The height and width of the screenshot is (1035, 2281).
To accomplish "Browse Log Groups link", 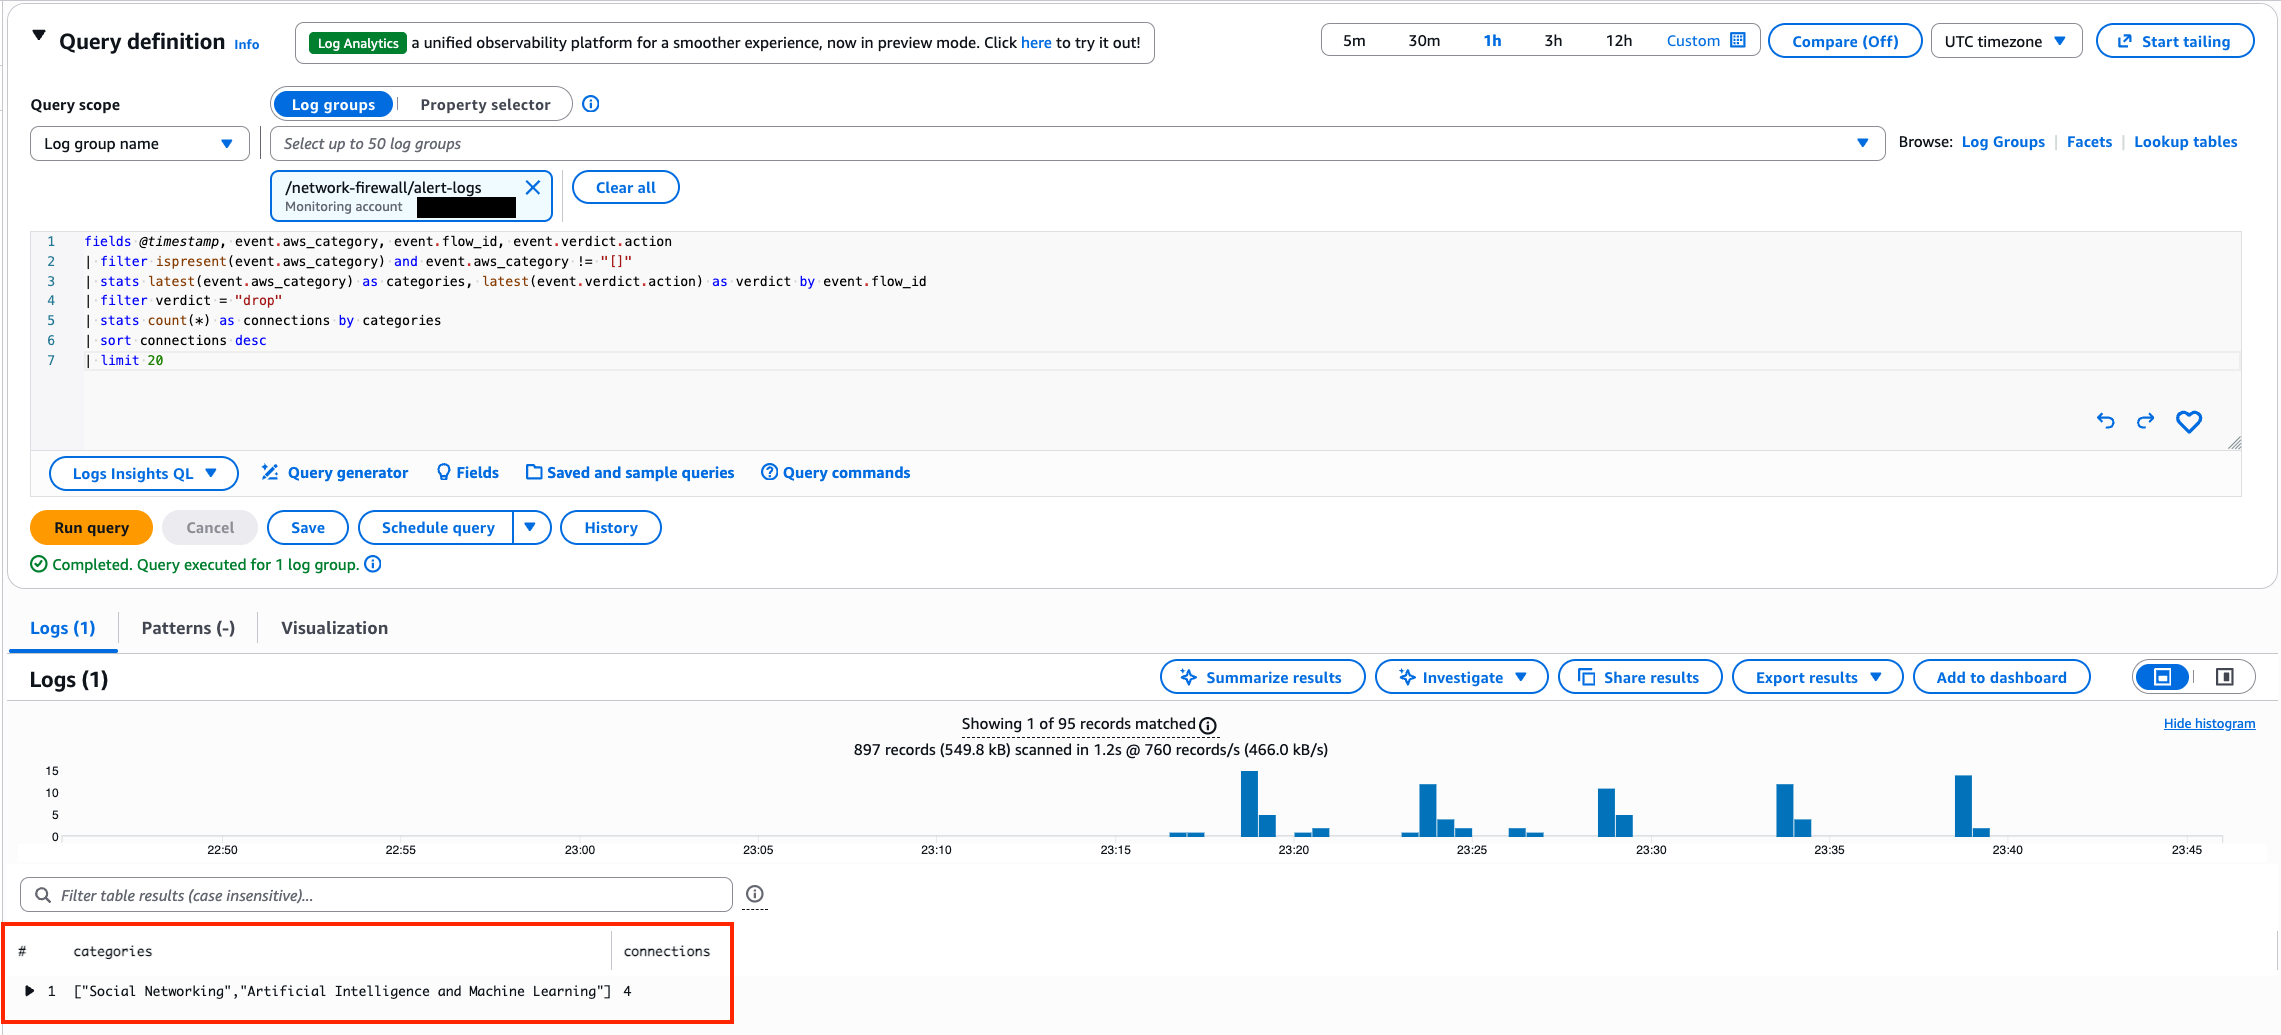I will (x=2003, y=142).
